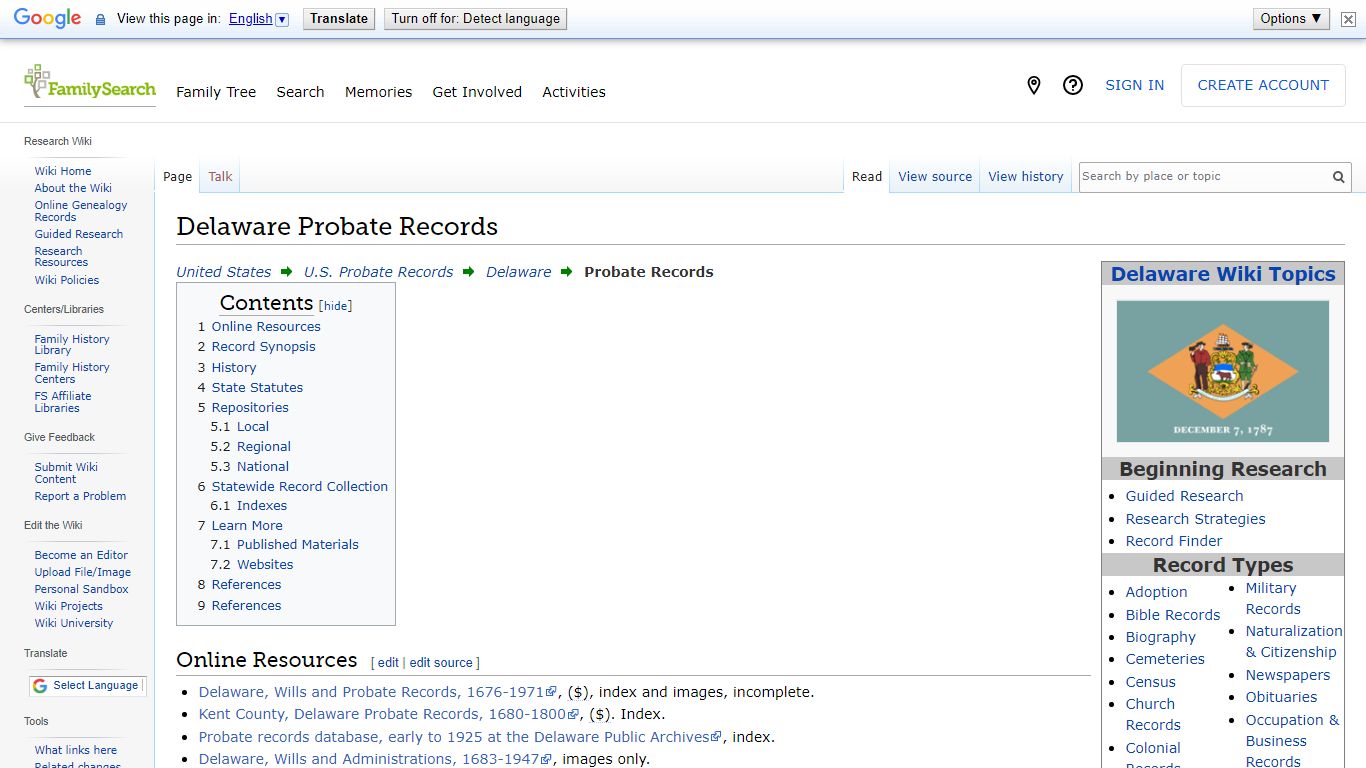Viewport: 1366px width, 768px height.
Task: Open What links here tool
Action: click(x=76, y=750)
